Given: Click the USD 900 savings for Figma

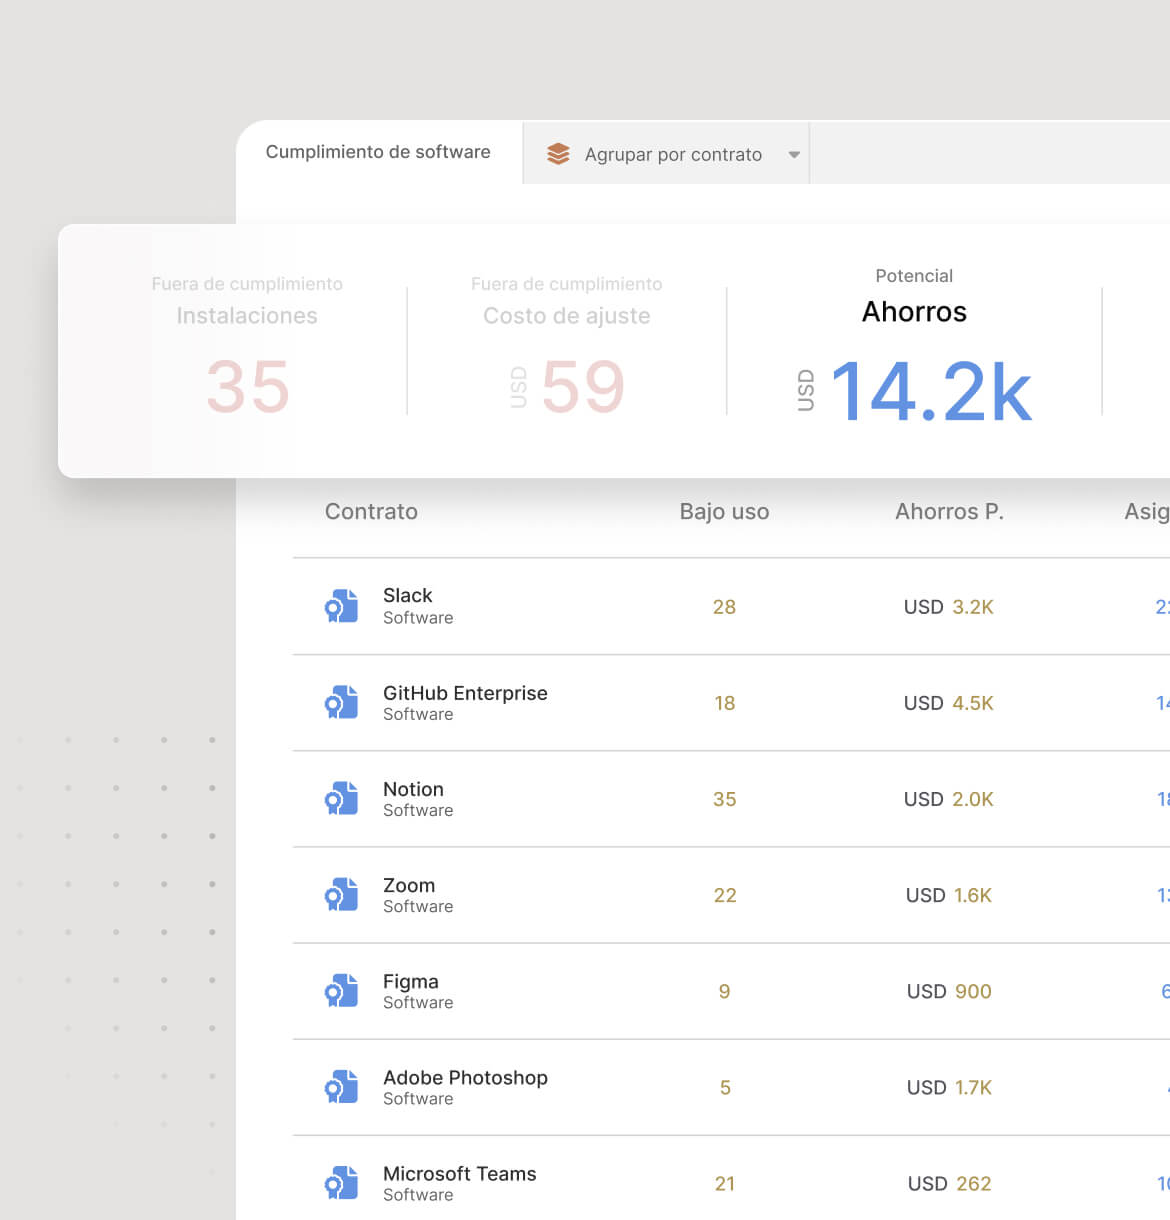Looking at the screenshot, I should tap(949, 991).
